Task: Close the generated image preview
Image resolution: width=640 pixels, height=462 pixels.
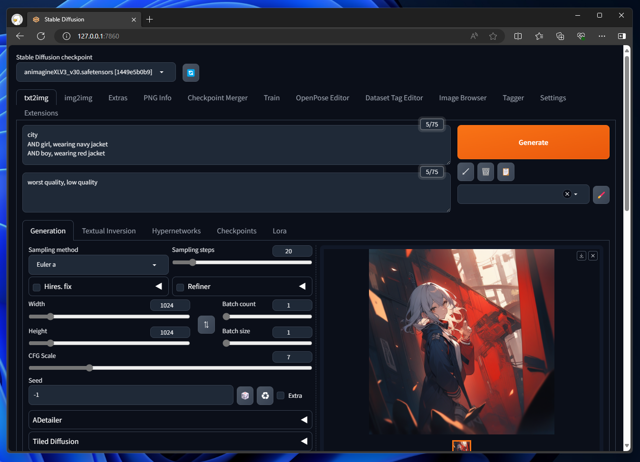Action: point(593,256)
